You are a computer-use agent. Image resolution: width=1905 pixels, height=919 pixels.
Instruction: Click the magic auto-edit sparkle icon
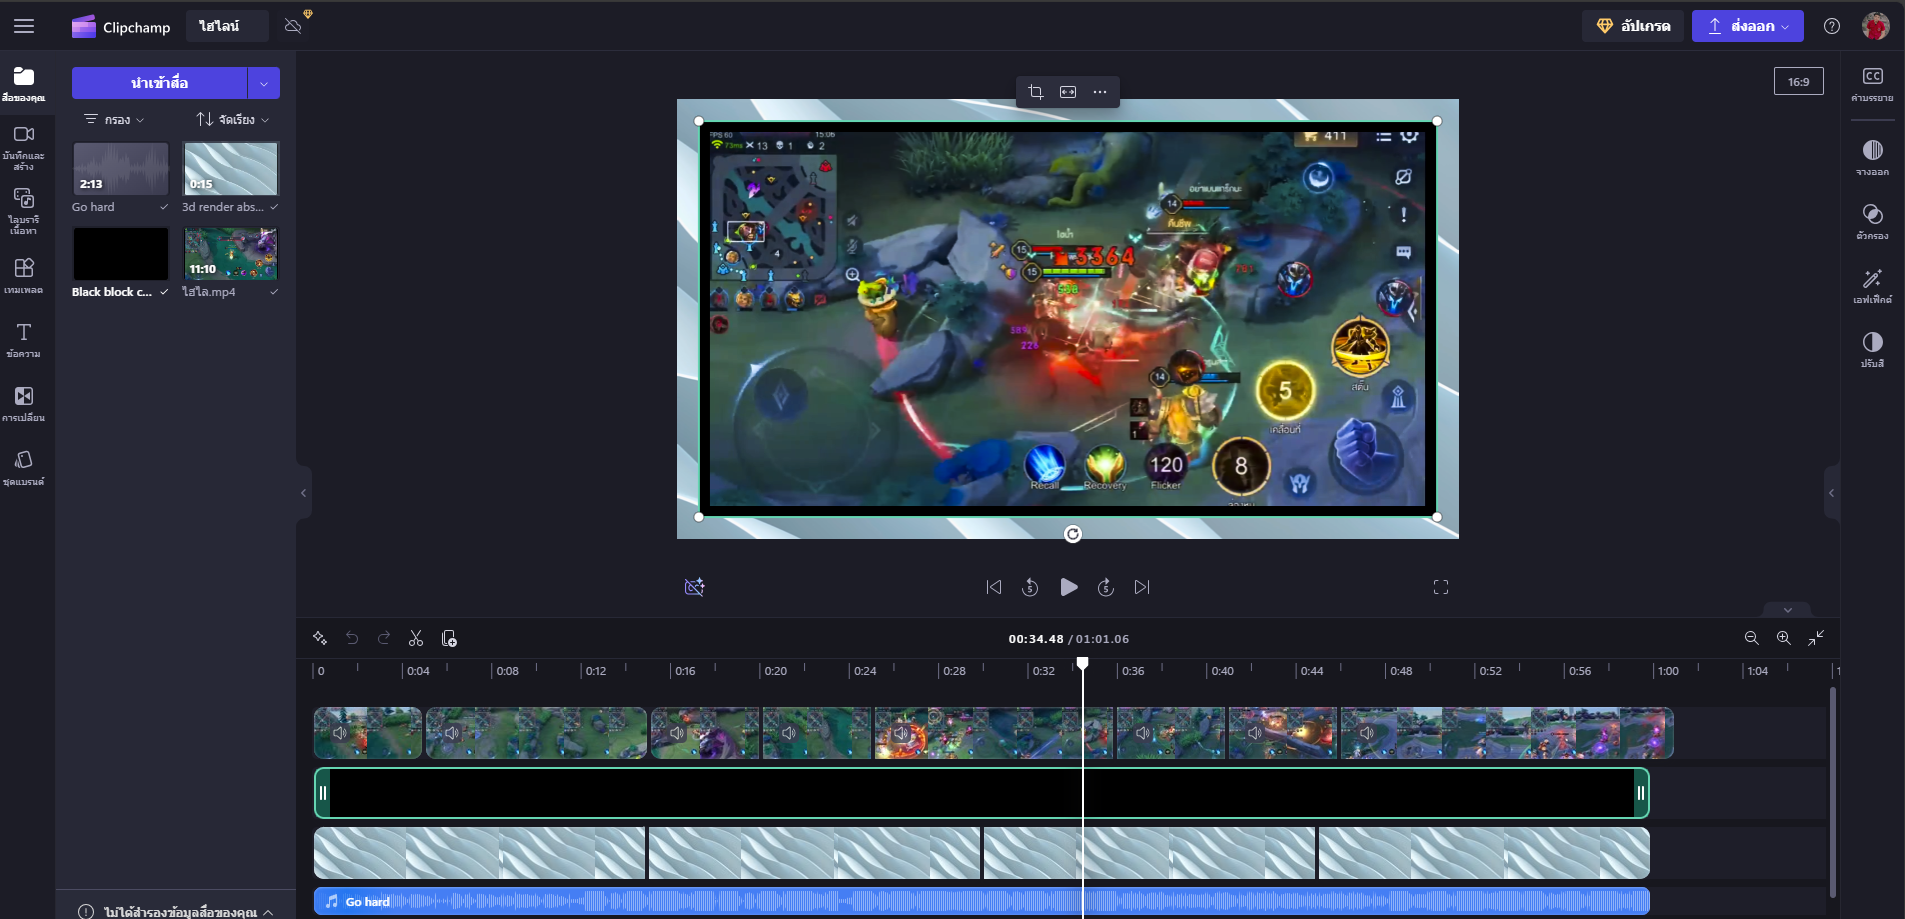click(x=320, y=638)
